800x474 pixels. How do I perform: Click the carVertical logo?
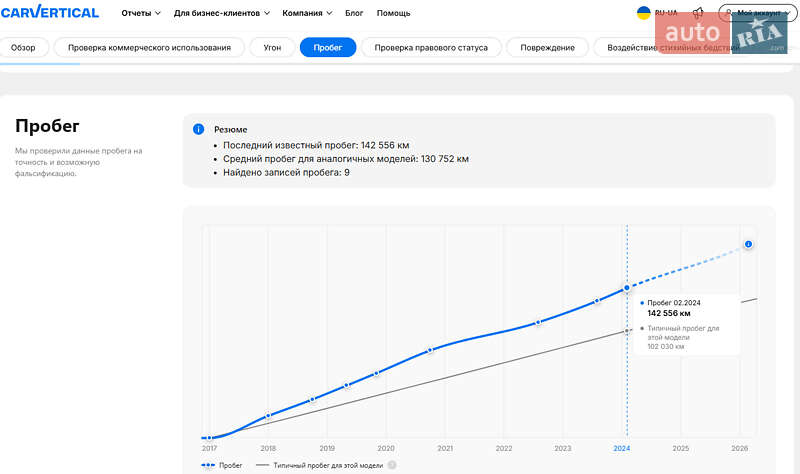point(50,13)
